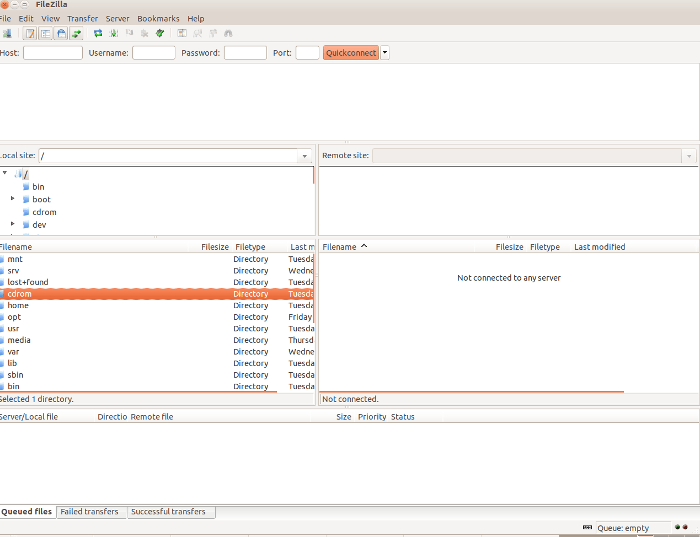This screenshot has height=537, width=700.
Task: Click the green activity indicator light
Action: (x=678, y=527)
